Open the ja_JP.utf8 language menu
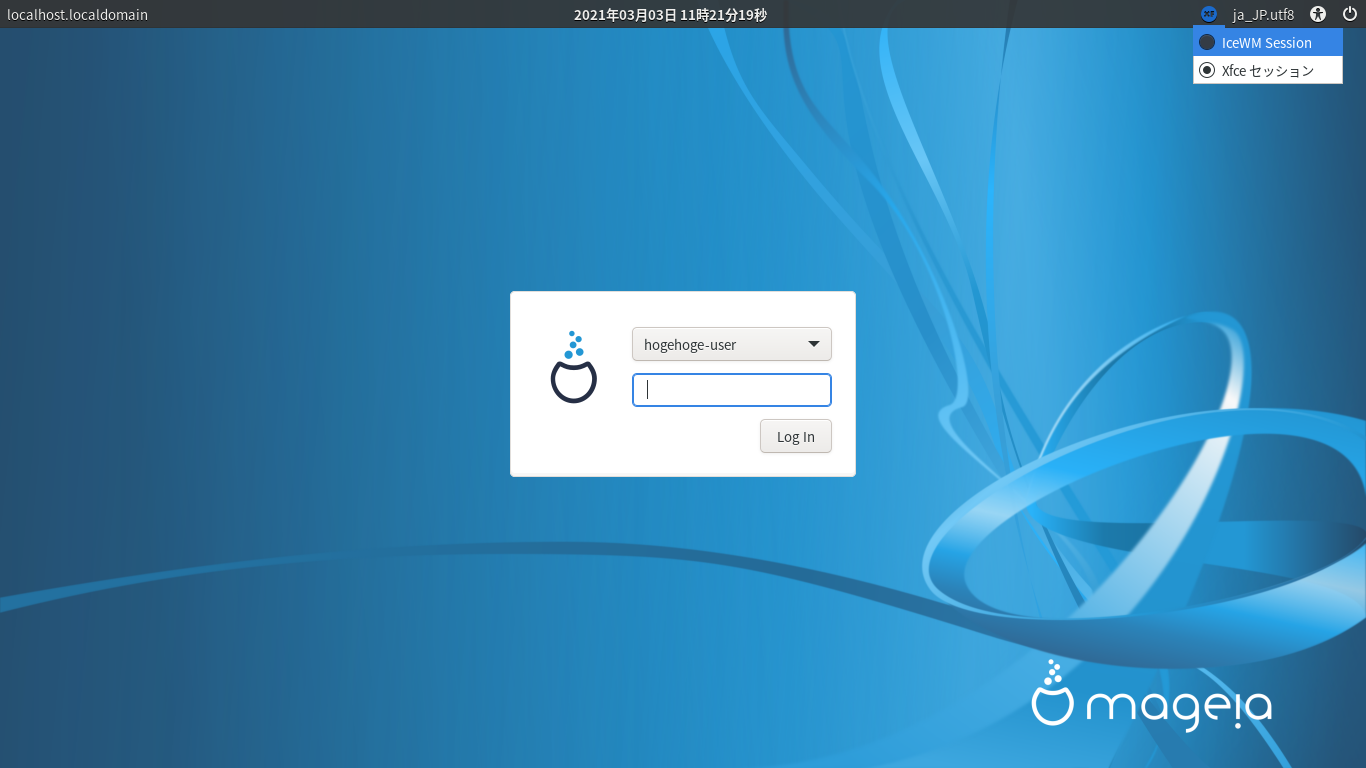Image resolution: width=1366 pixels, height=768 pixels. [x=1263, y=14]
